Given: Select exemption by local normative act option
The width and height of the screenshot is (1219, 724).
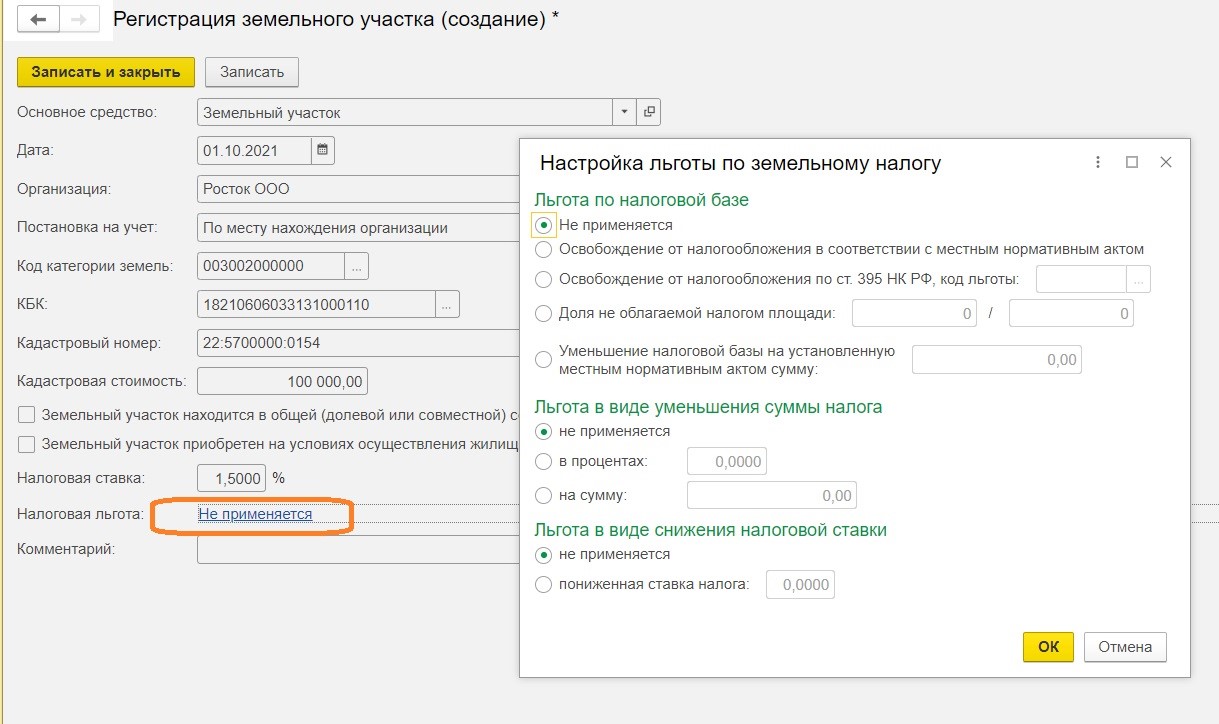Looking at the screenshot, I should point(543,249).
